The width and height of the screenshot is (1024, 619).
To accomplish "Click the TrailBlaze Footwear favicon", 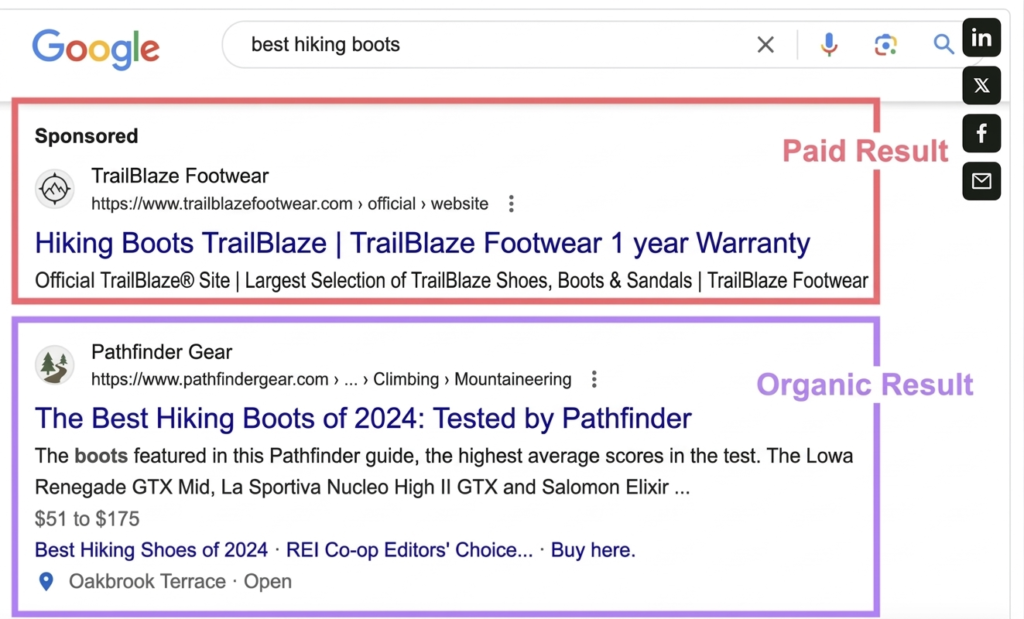I will (54, 189).
